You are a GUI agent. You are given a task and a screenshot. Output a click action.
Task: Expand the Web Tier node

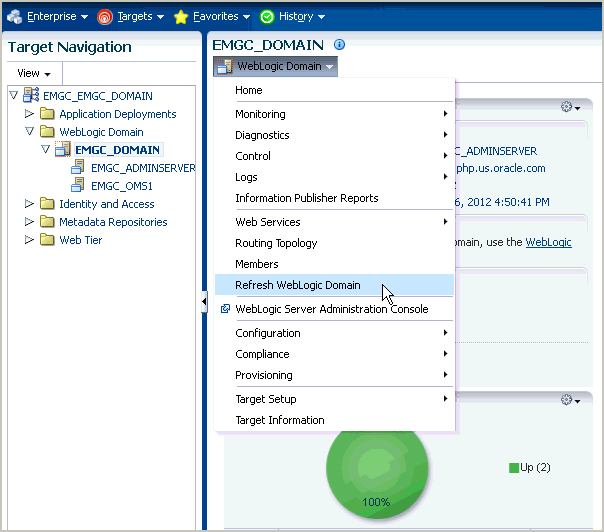29,240
